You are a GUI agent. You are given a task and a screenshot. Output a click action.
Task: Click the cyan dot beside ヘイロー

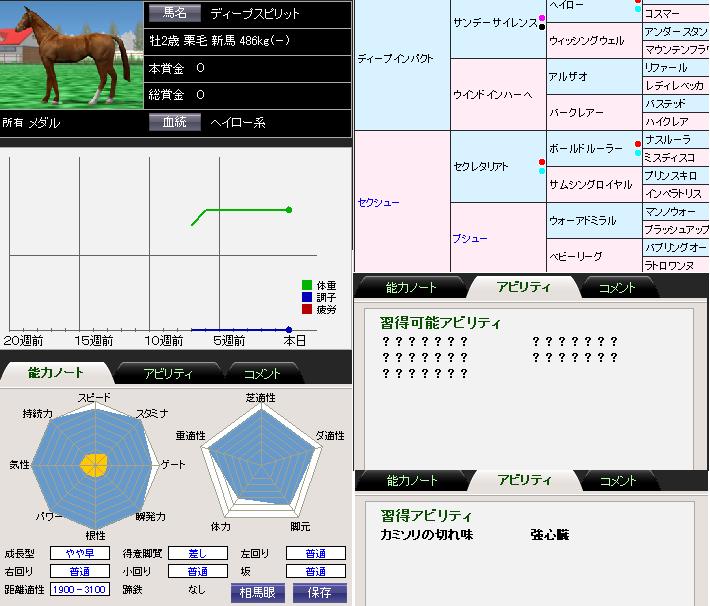(638, 9)
